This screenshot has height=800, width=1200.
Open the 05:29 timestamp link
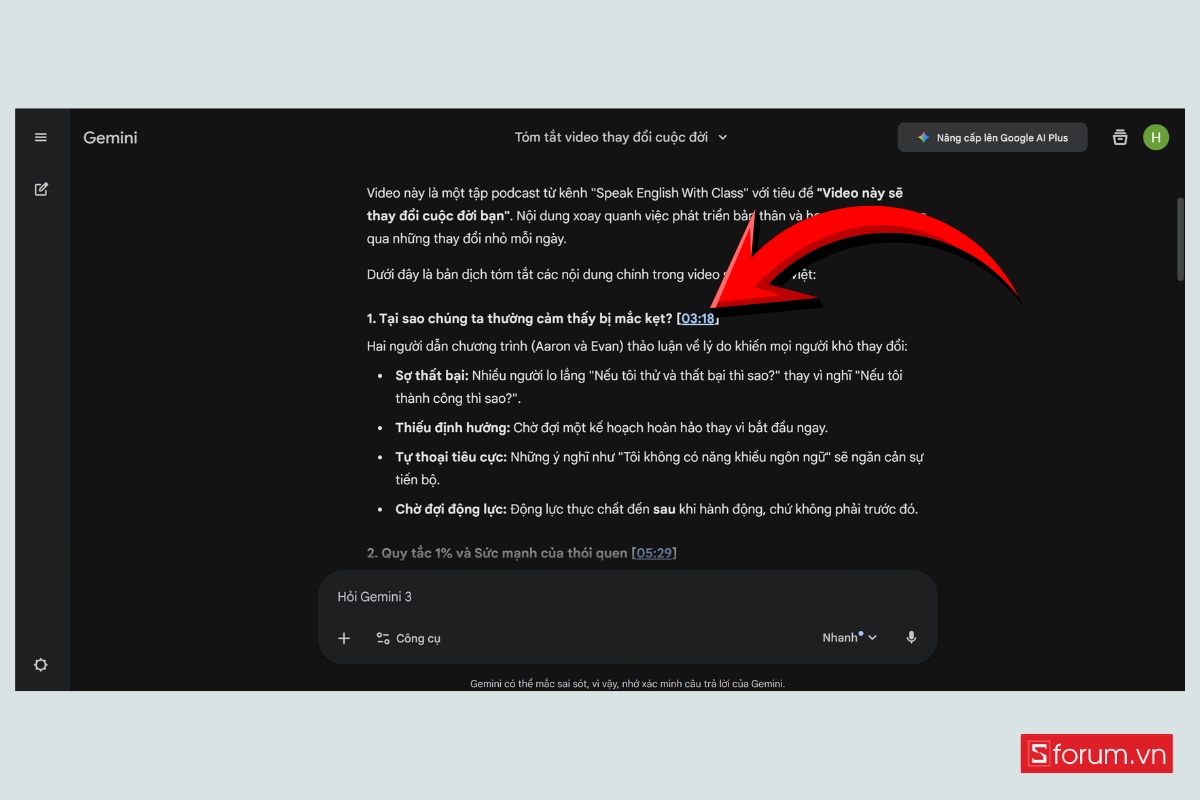tap(654, 553)
